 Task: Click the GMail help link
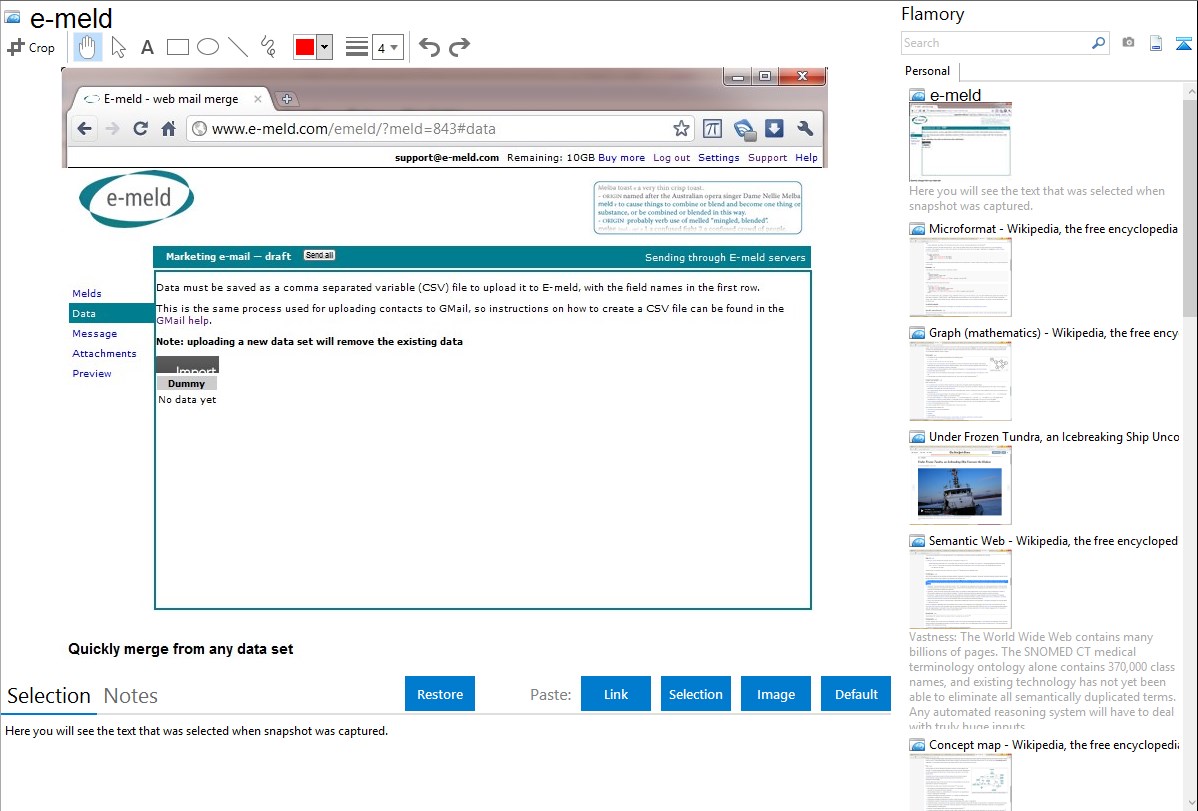183,321
